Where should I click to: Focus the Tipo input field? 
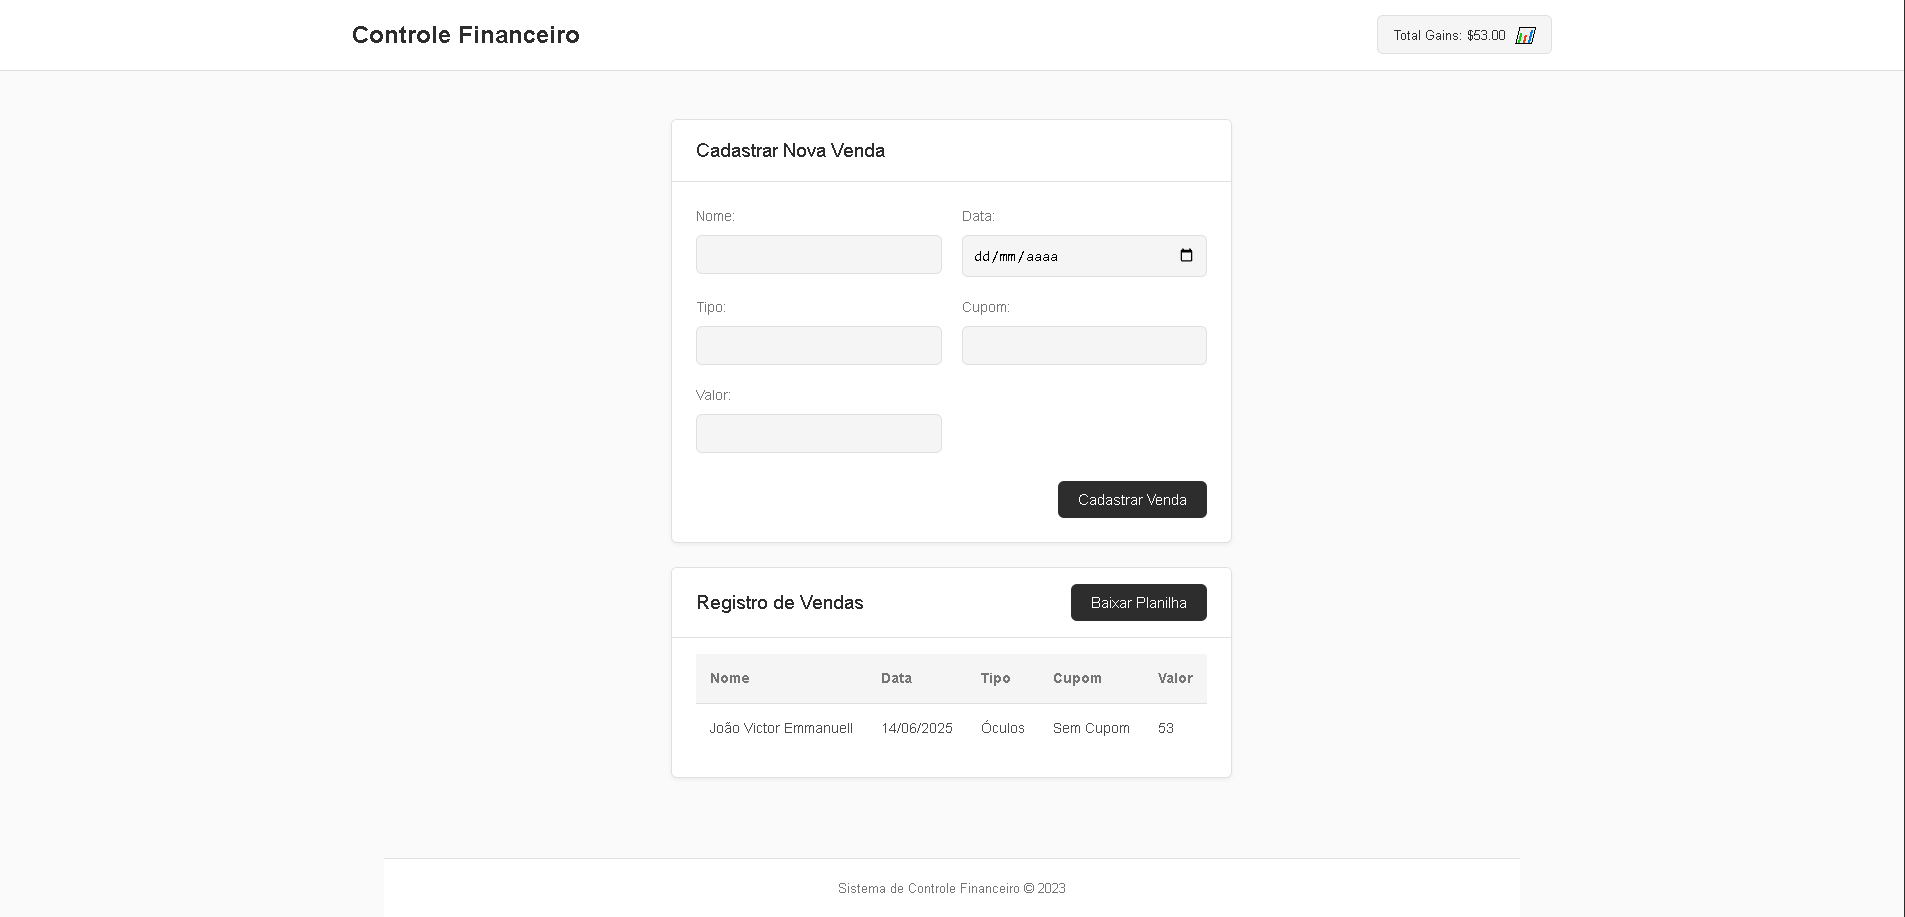coord(818,346)
